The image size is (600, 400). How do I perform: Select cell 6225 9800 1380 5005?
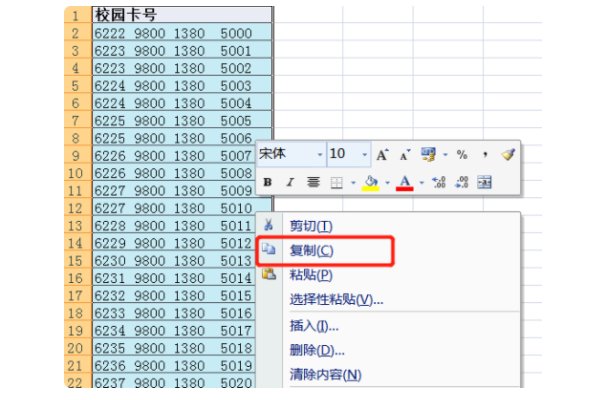coord(182,120)
